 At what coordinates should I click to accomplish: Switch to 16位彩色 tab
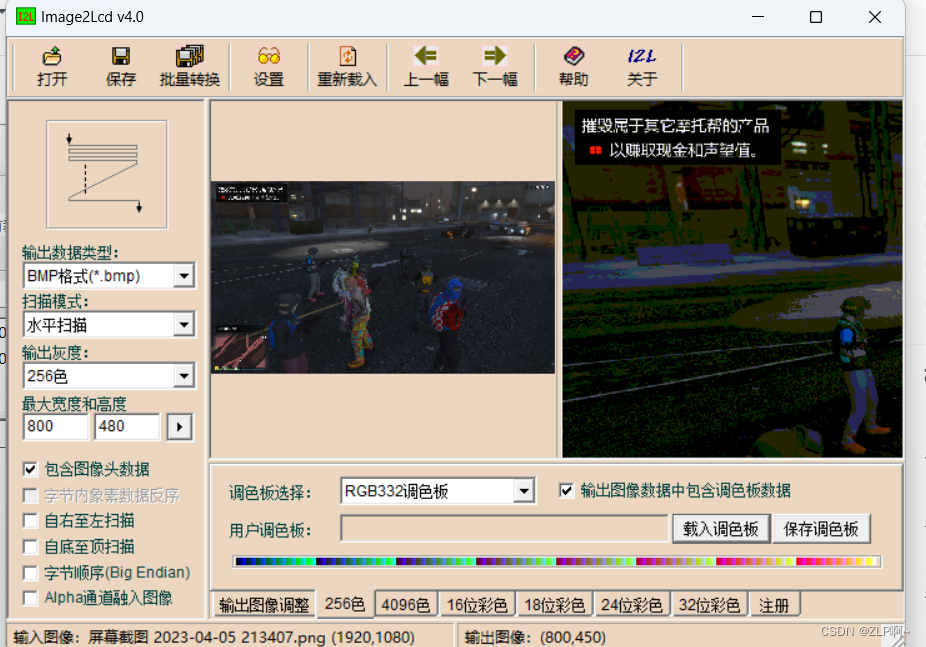pyautogui.click(x=477, y=605)
